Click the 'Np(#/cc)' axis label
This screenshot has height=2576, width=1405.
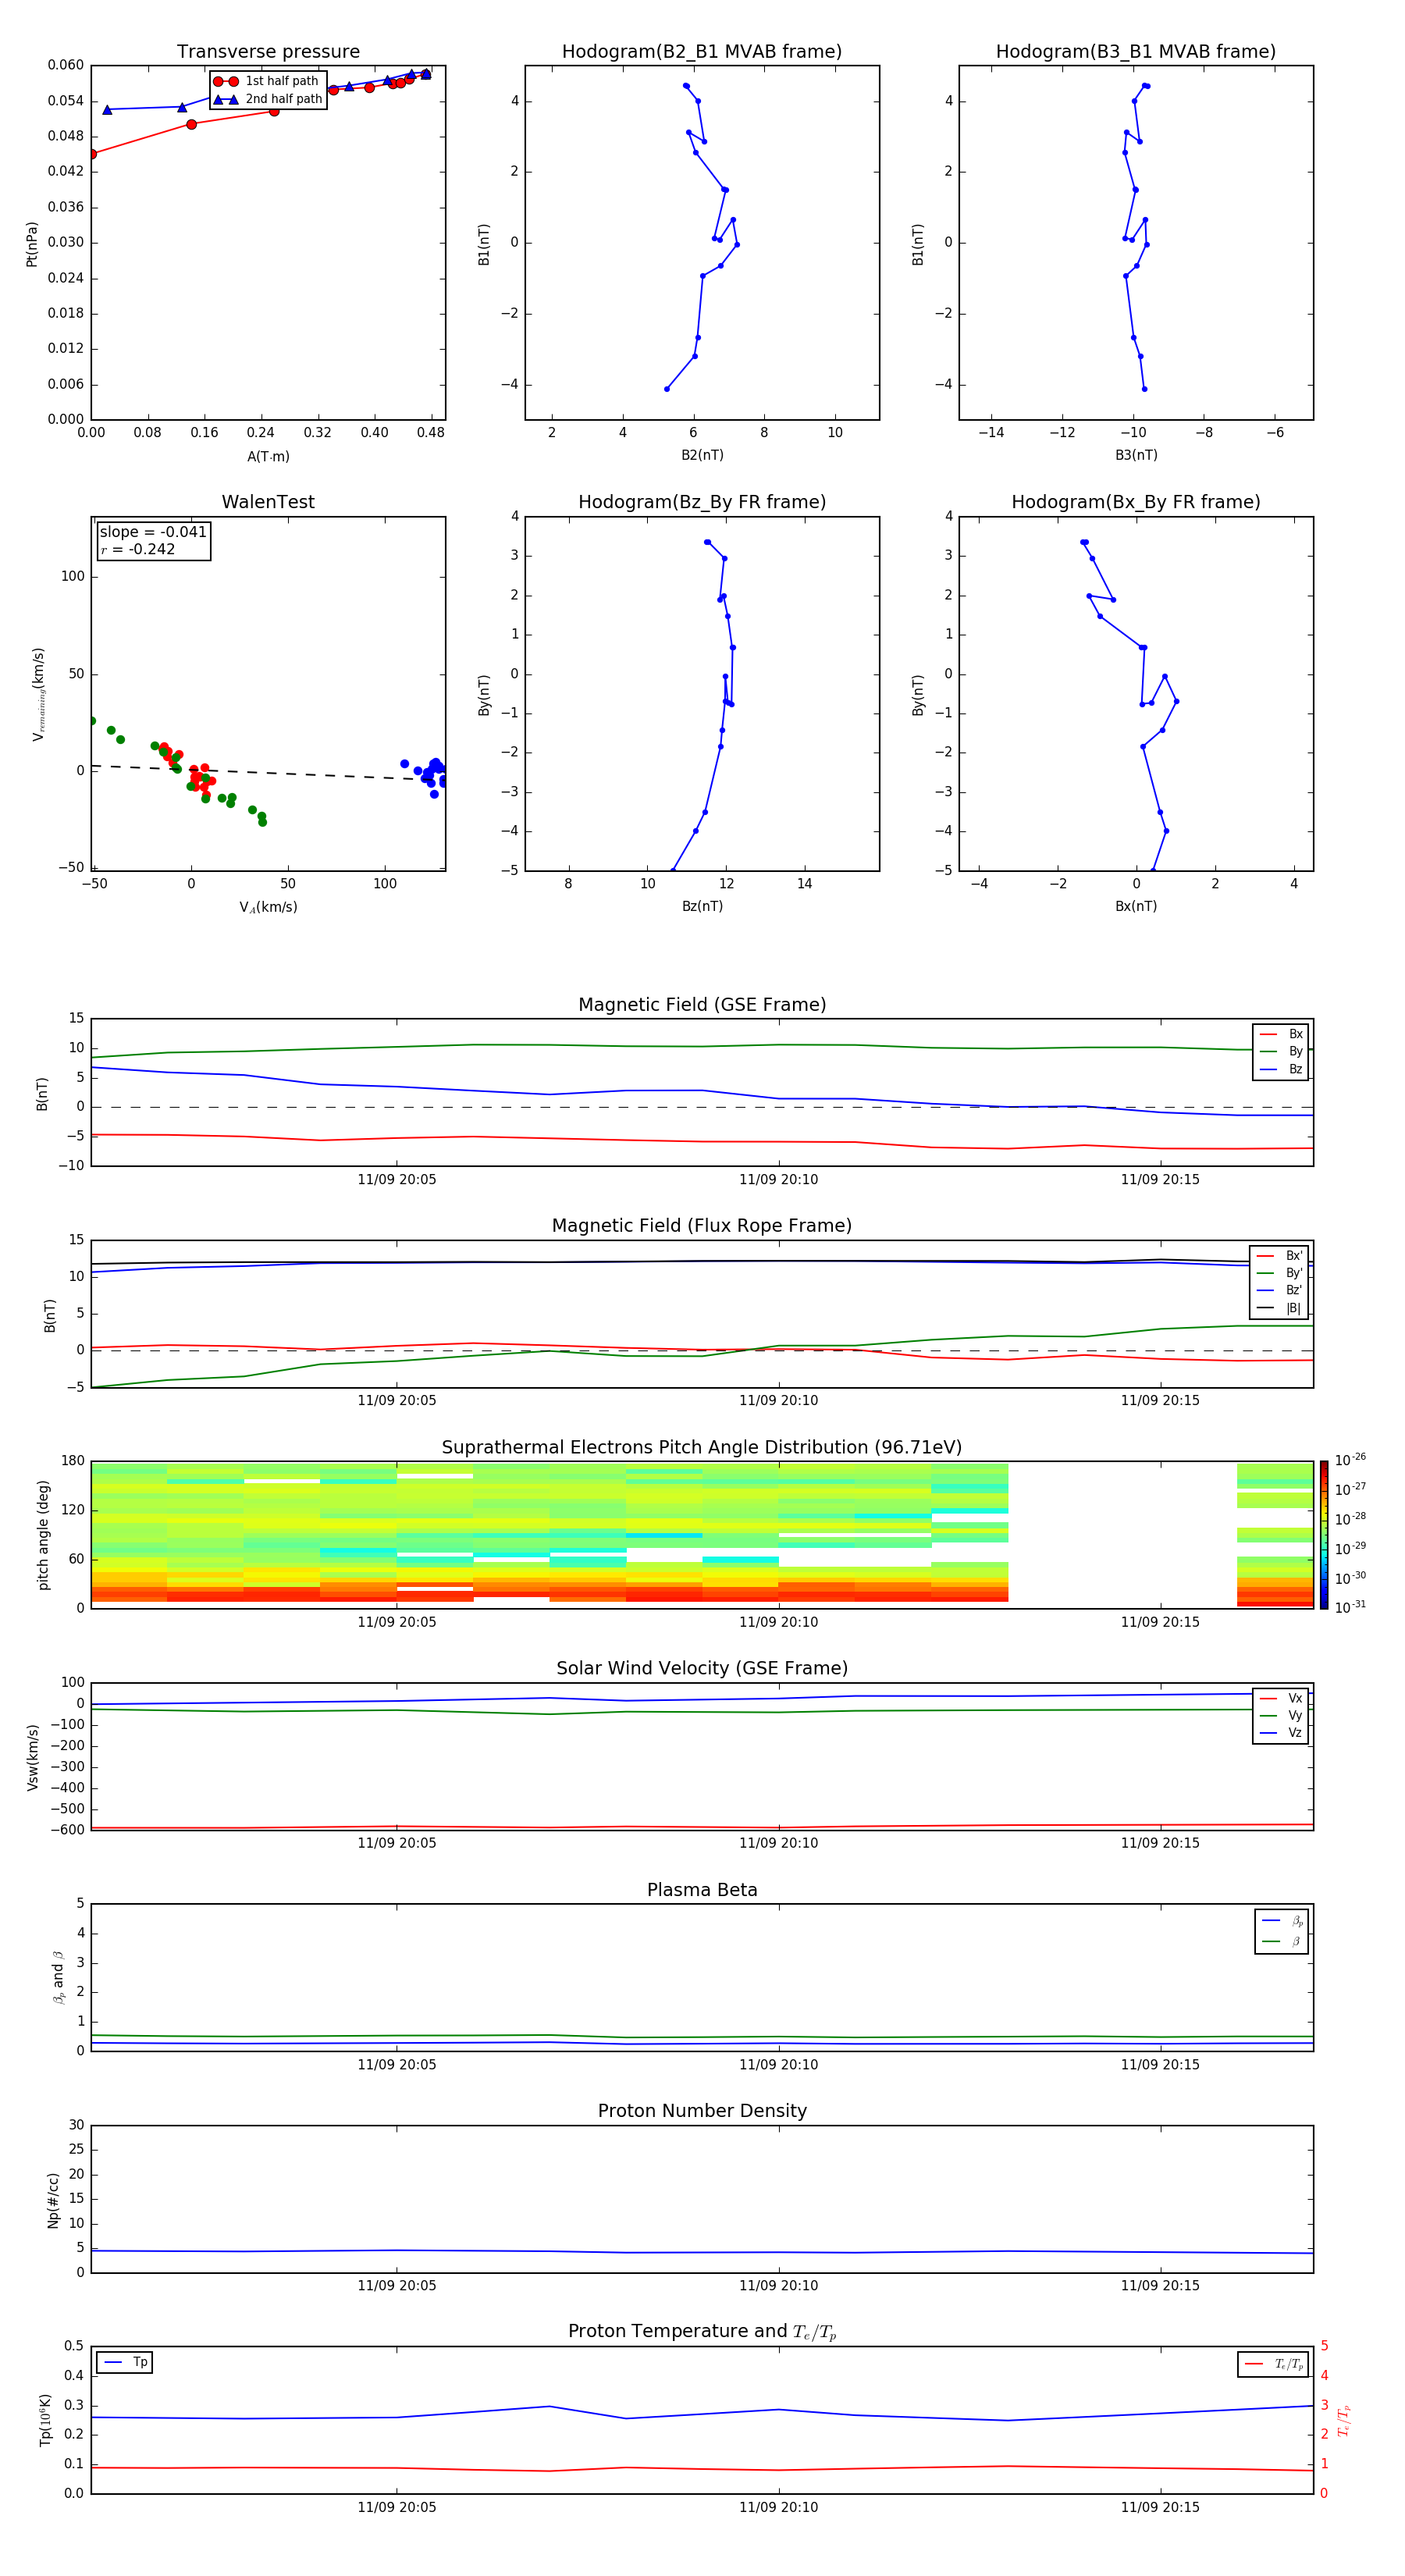point(53,2200)
